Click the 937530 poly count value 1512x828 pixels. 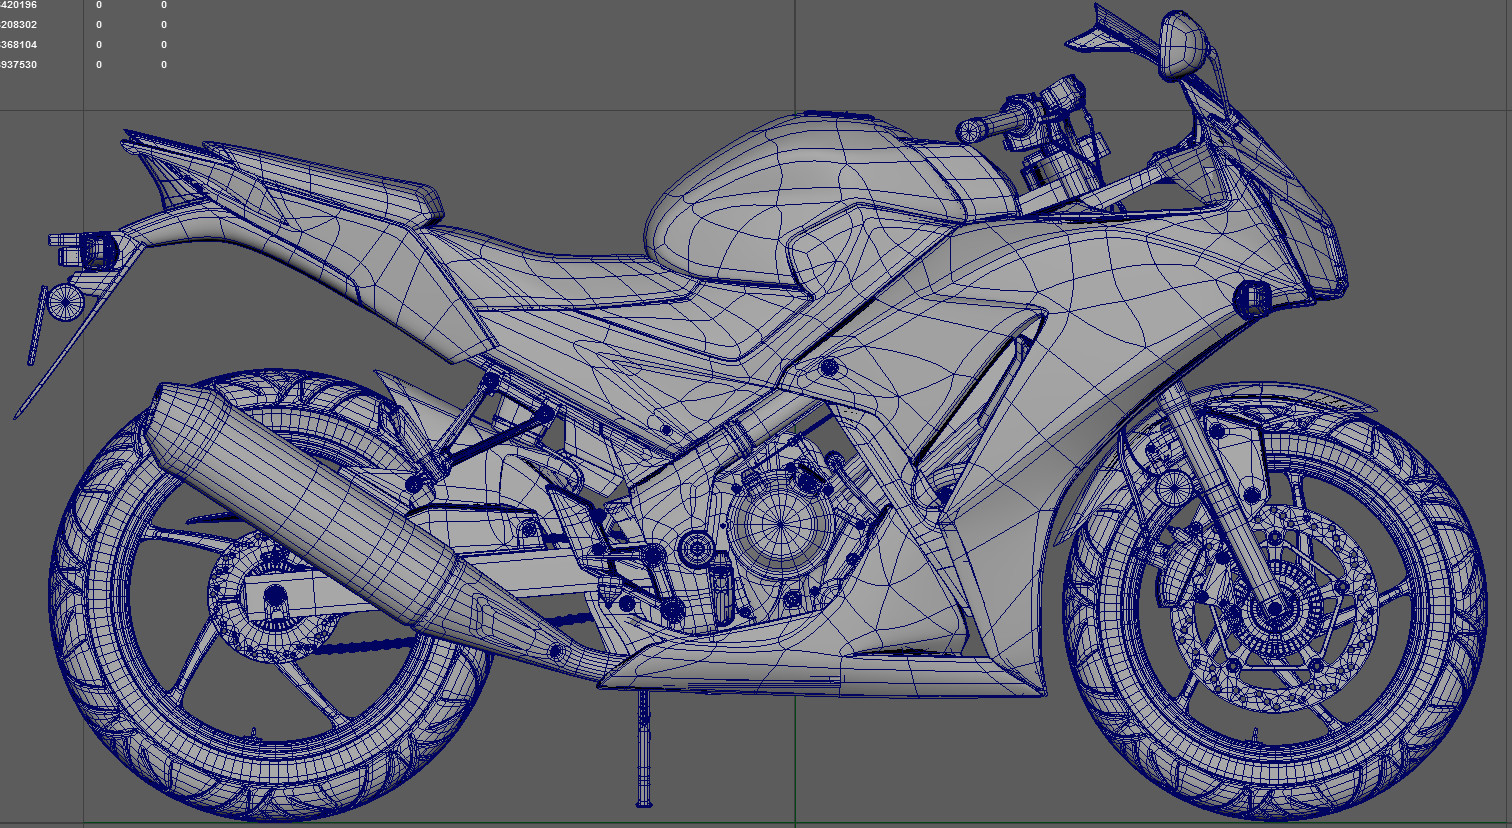tap(19, 65)
